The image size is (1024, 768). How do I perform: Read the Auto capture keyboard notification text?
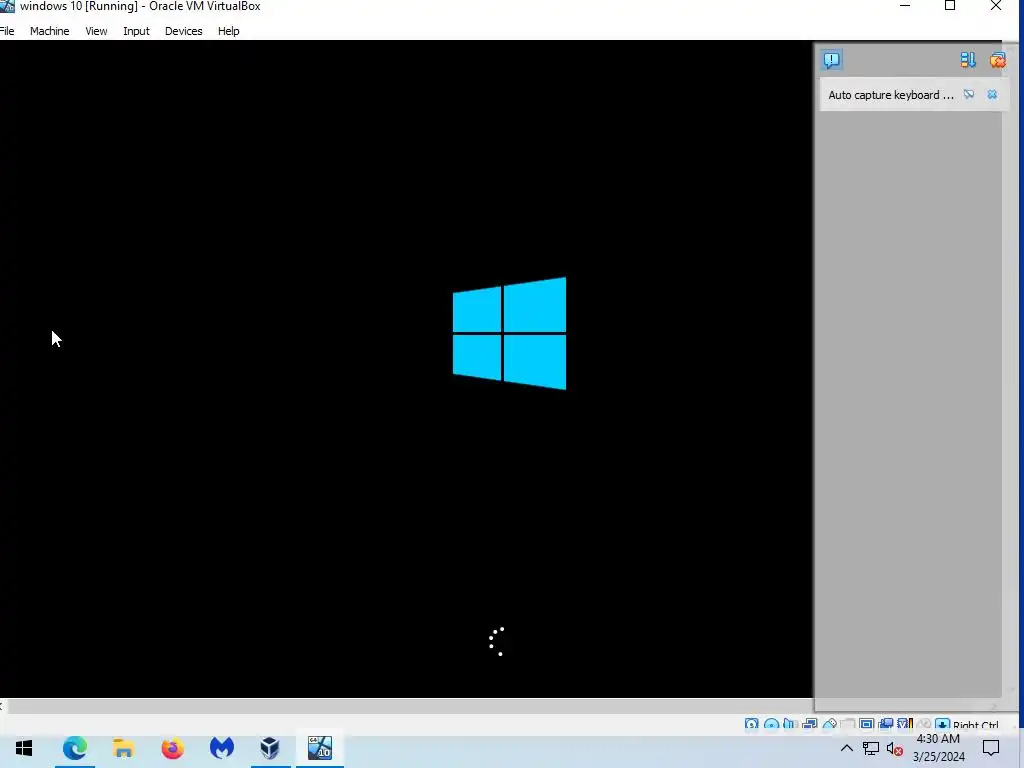891,95
